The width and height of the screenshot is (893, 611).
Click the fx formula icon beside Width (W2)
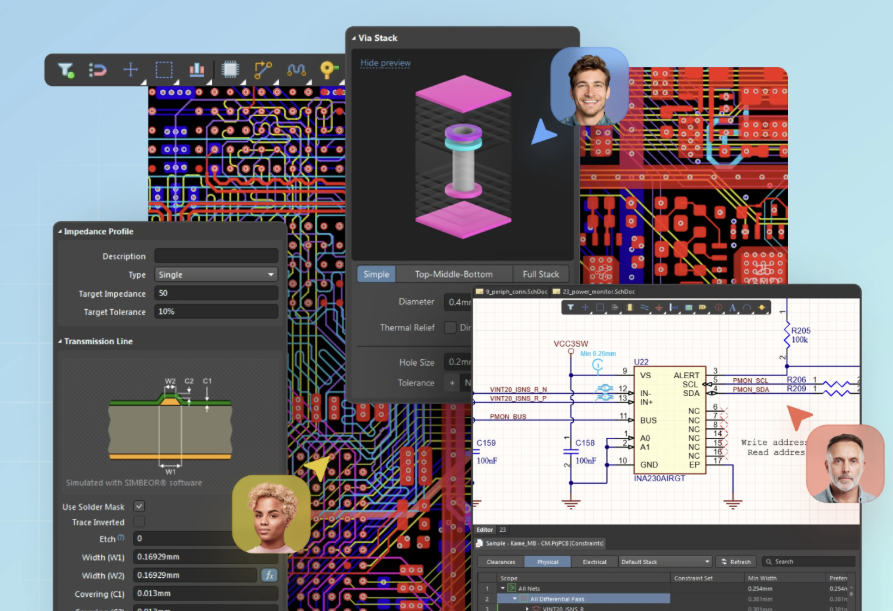(x=270, y=575)
